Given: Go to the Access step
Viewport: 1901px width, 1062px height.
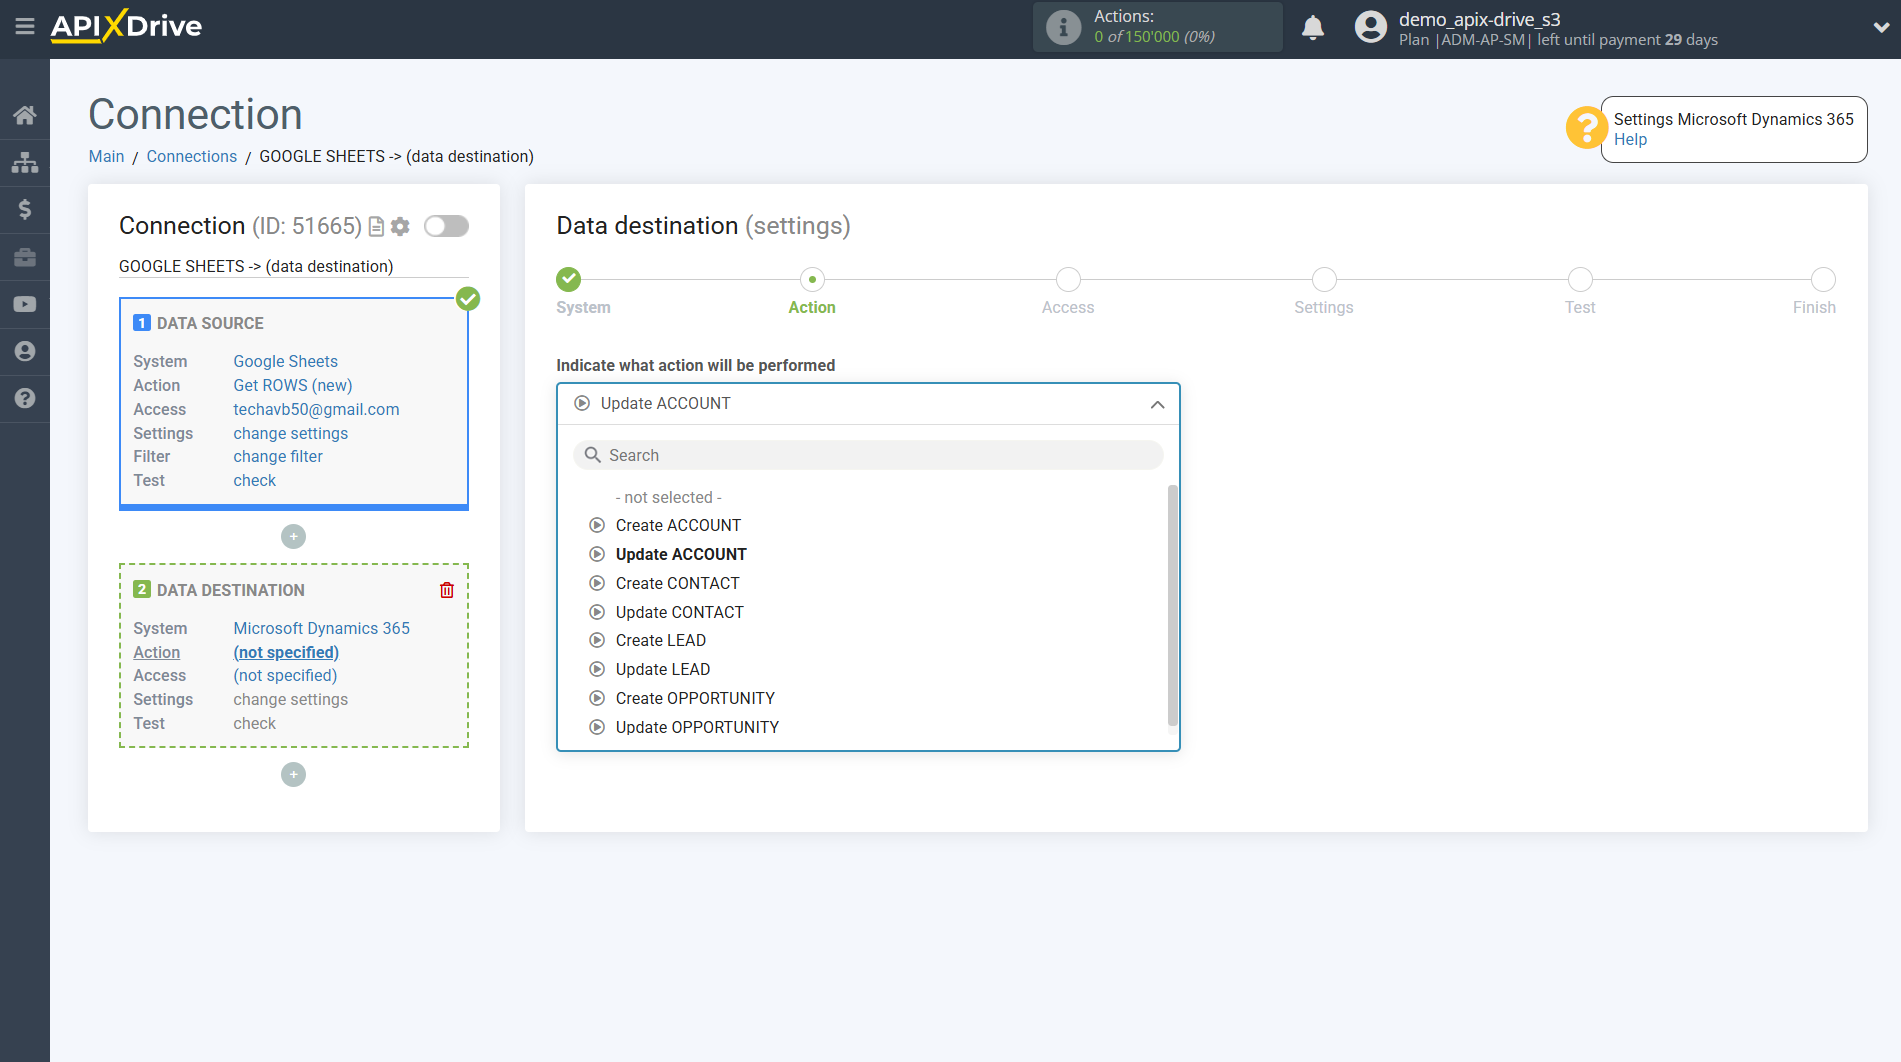Looking at the screenshot, I should pos(1068,279).
